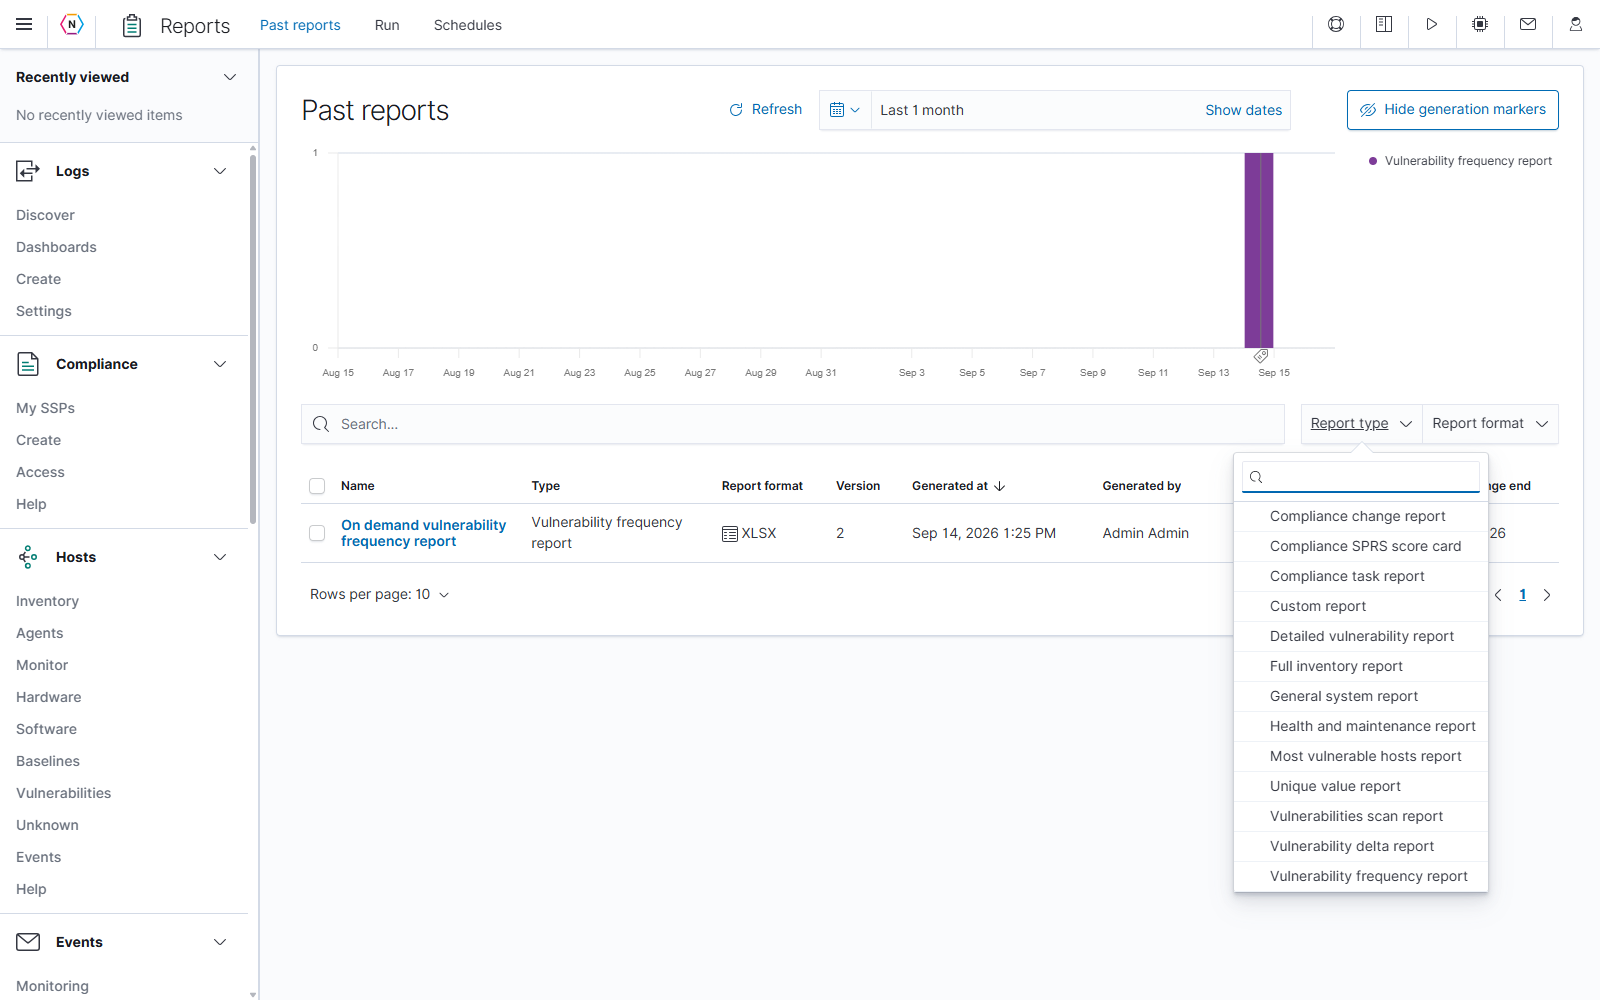Toggle the select-all checkbox in table header
Viewport: 1600px width, 1000px height.
point(317,486)
